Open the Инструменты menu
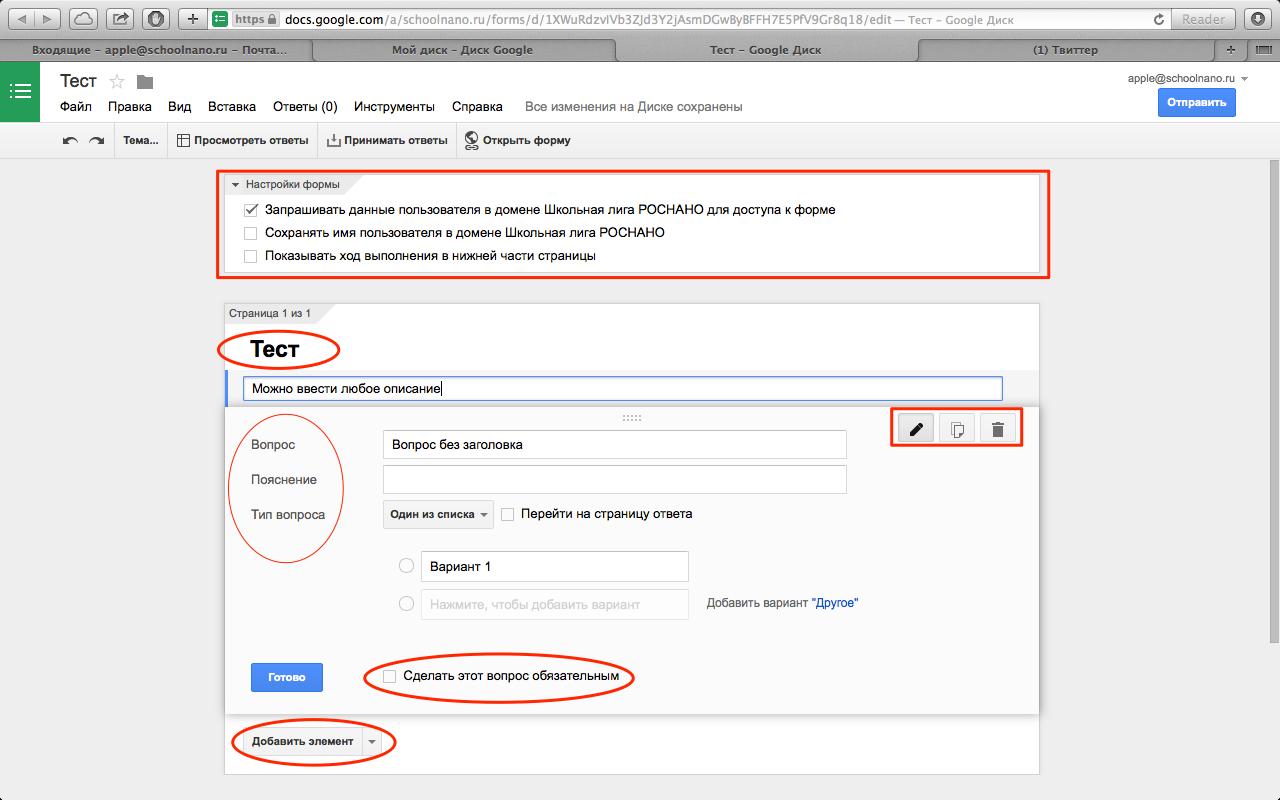Image resolution: width=1280 pixels, height=800 pixels. (394, 107)
